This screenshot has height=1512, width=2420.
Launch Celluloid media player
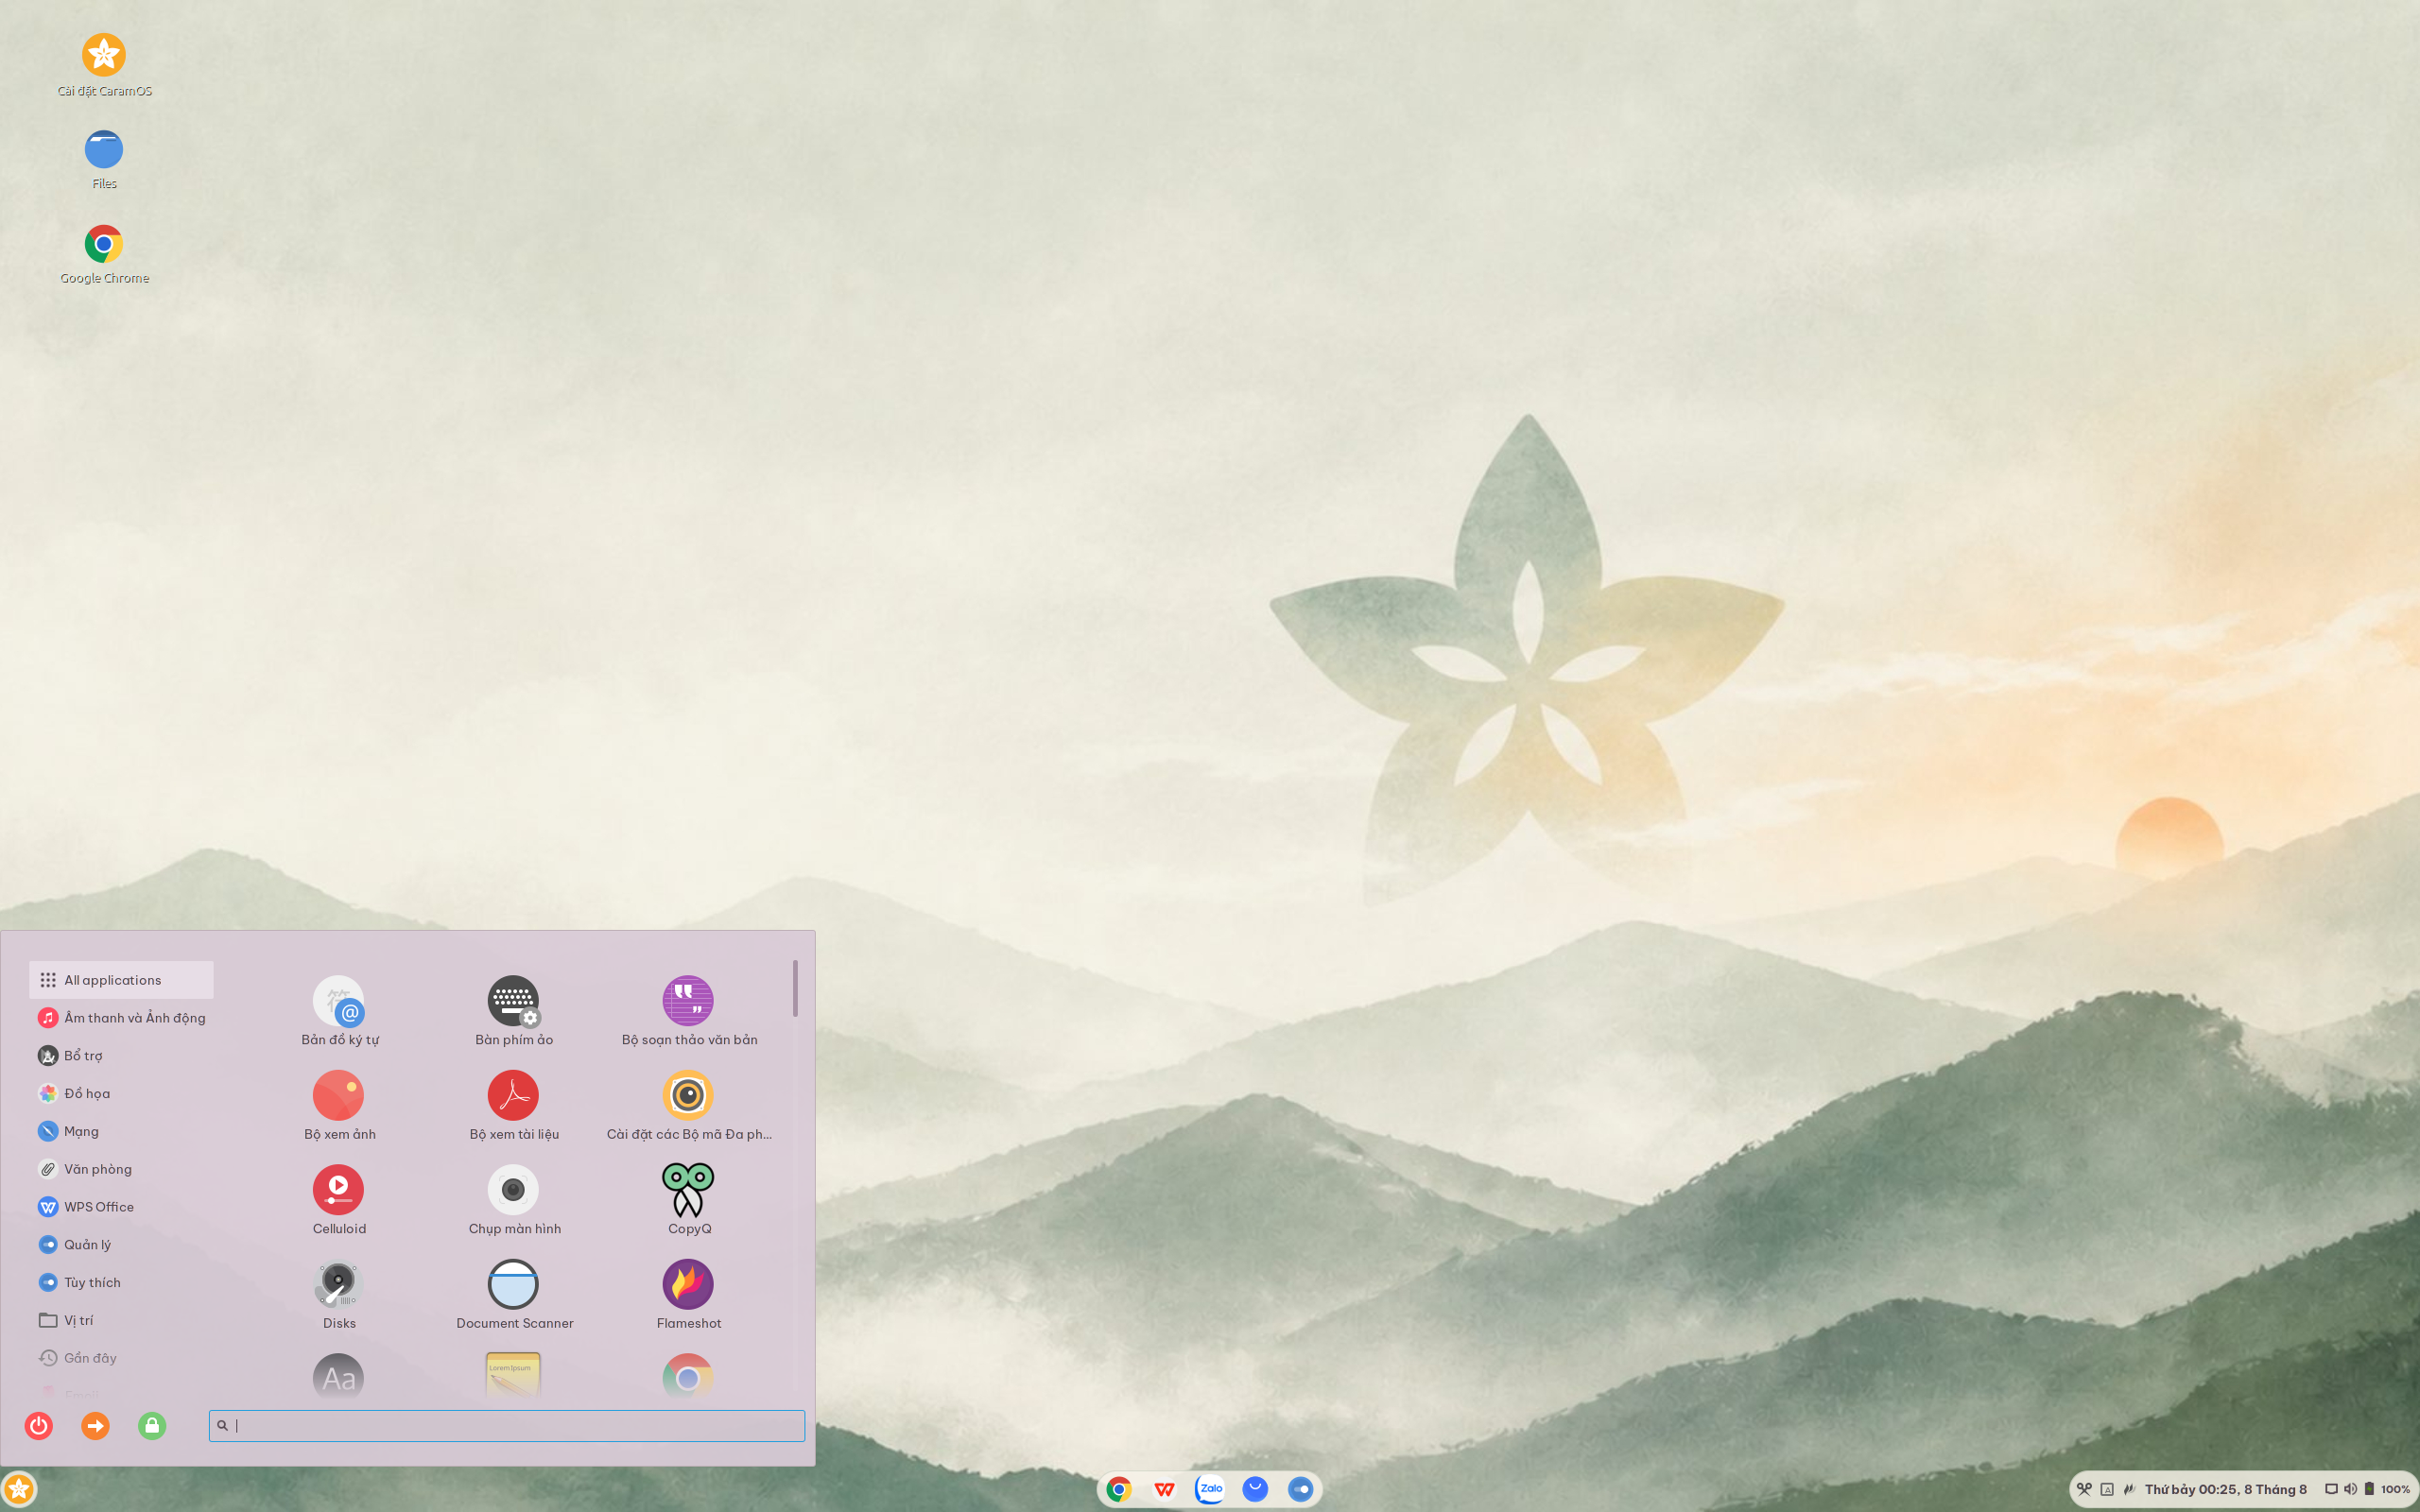pos(339,1199)
